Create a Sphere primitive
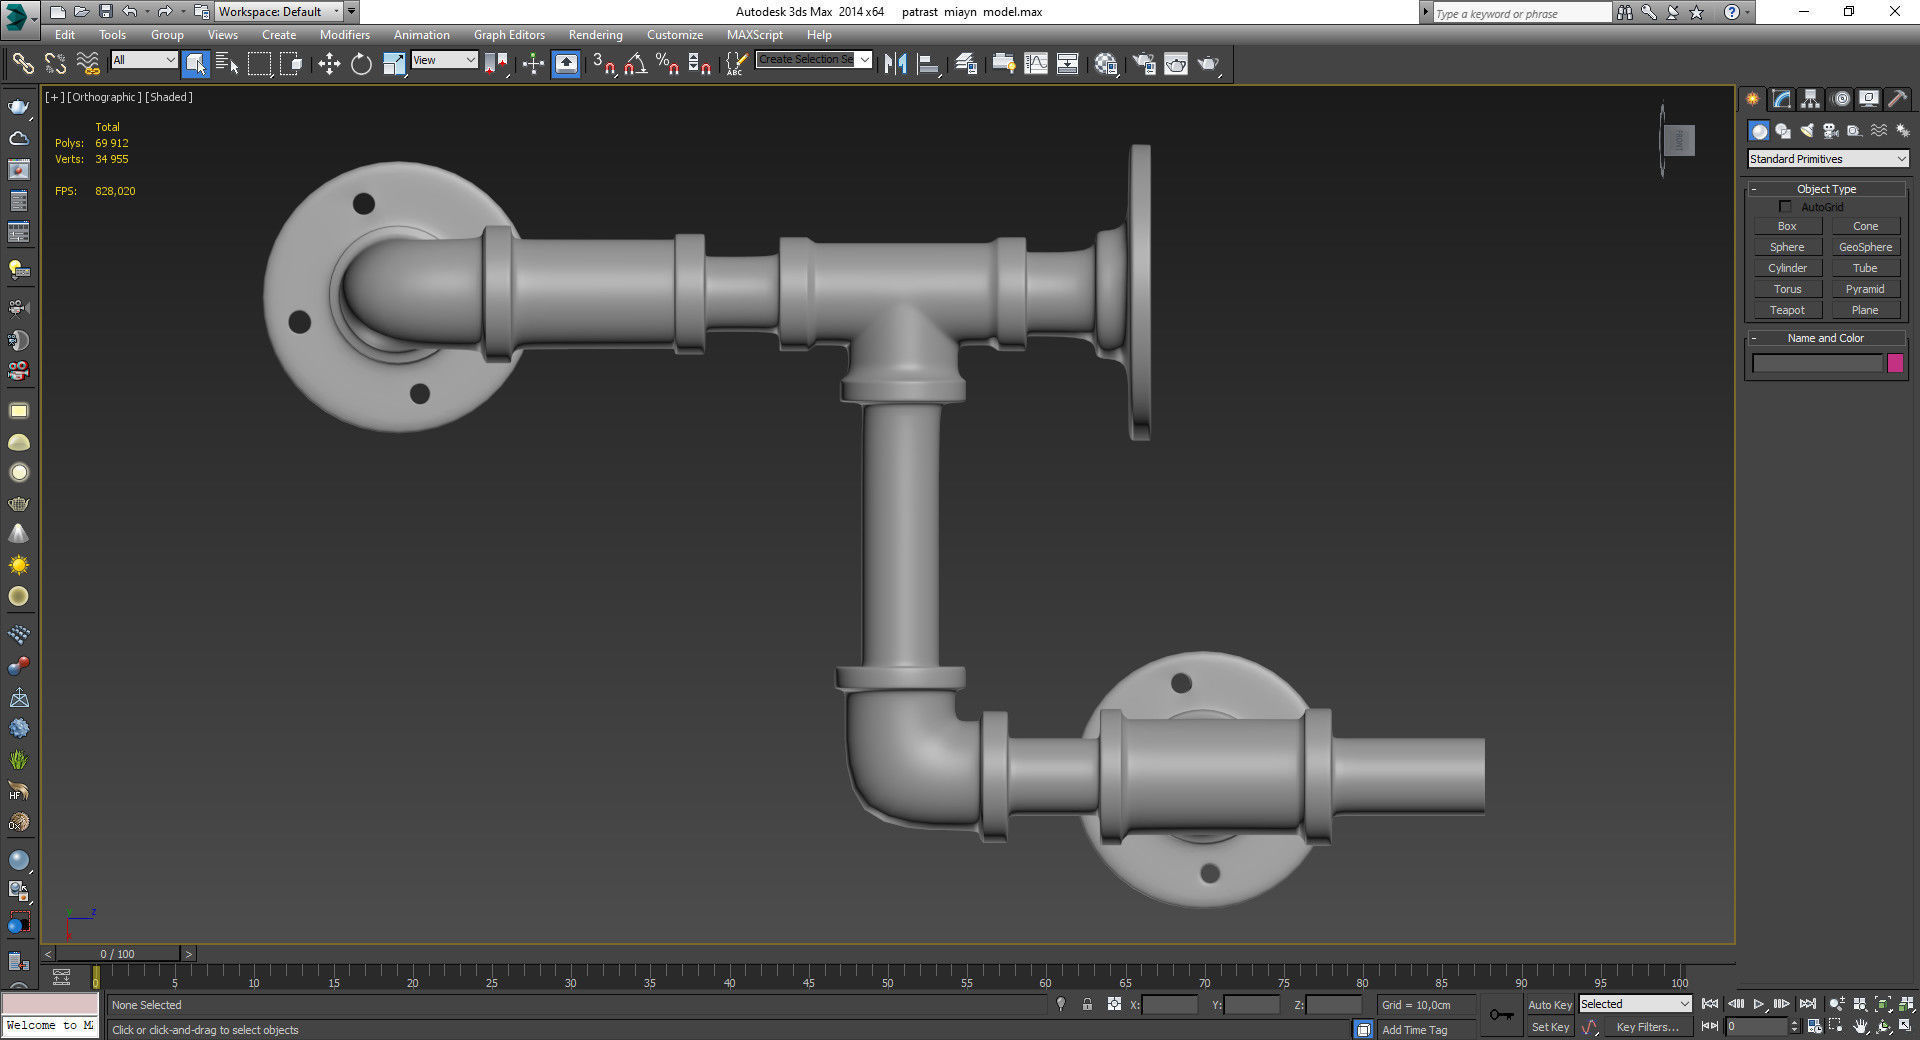 point(1787,248)
